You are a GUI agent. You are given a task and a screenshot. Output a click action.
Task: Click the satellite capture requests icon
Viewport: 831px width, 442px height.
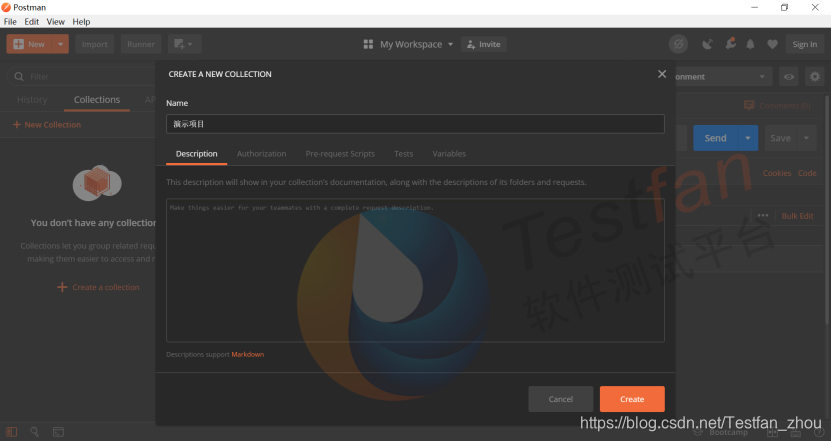(707, 44)
